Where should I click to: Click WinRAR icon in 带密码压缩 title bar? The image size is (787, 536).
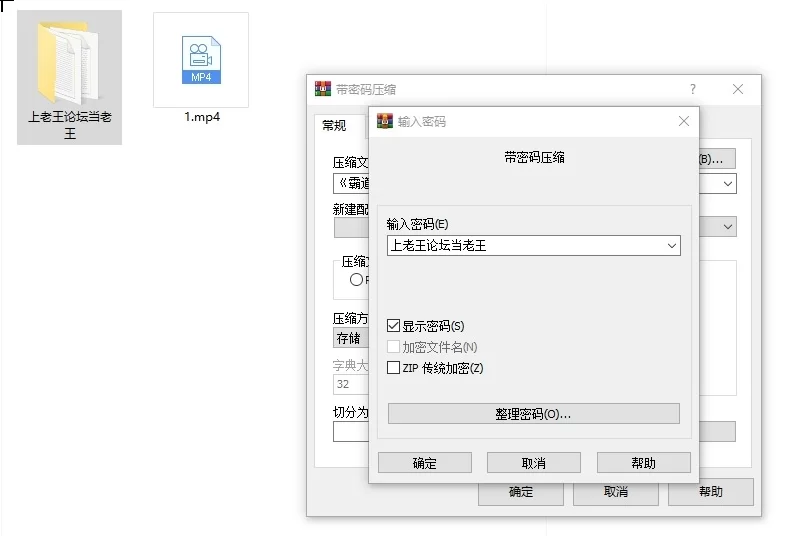[323, 89]
